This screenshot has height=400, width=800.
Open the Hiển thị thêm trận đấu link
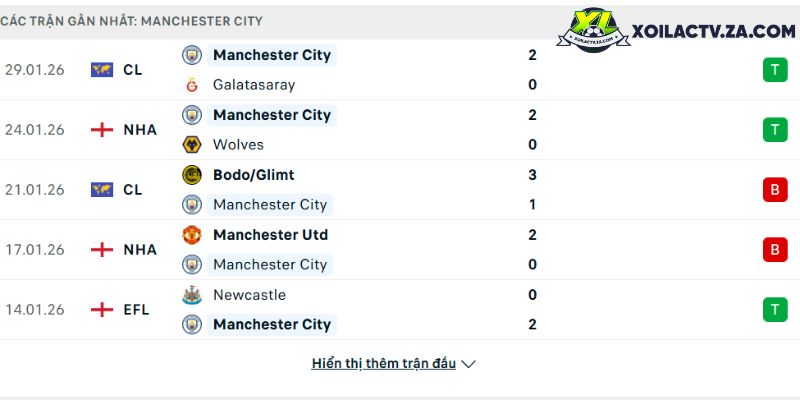384,364
